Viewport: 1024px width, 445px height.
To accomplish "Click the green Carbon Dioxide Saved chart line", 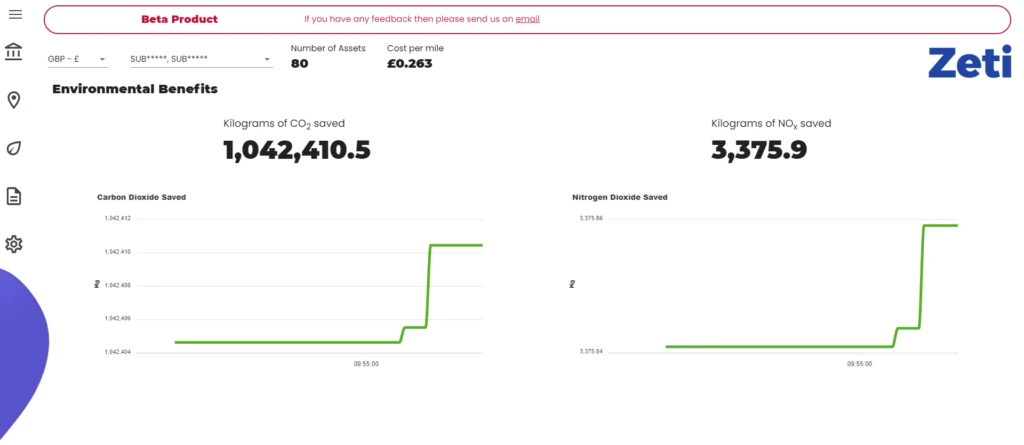I will (300, 342).
